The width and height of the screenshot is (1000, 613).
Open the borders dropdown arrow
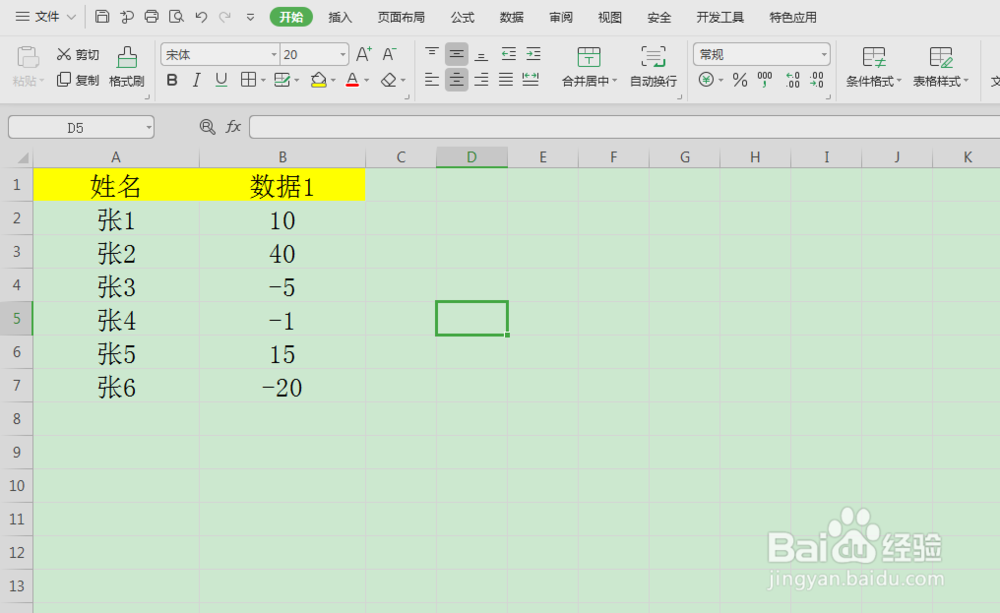(263, 80)
